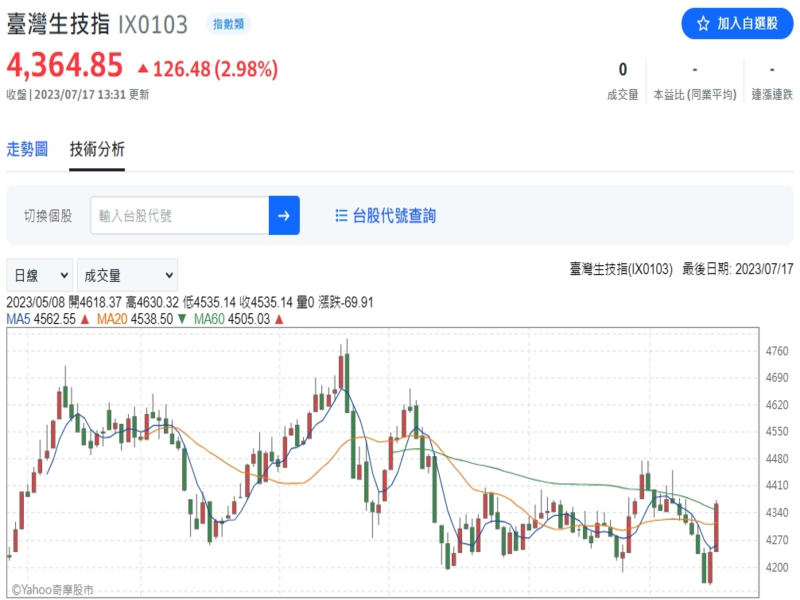This screenshot has width=800, height=600.
Task: Switch to the 走勢圖 tab
Action: pyautogui.click(x=27, y=149)
